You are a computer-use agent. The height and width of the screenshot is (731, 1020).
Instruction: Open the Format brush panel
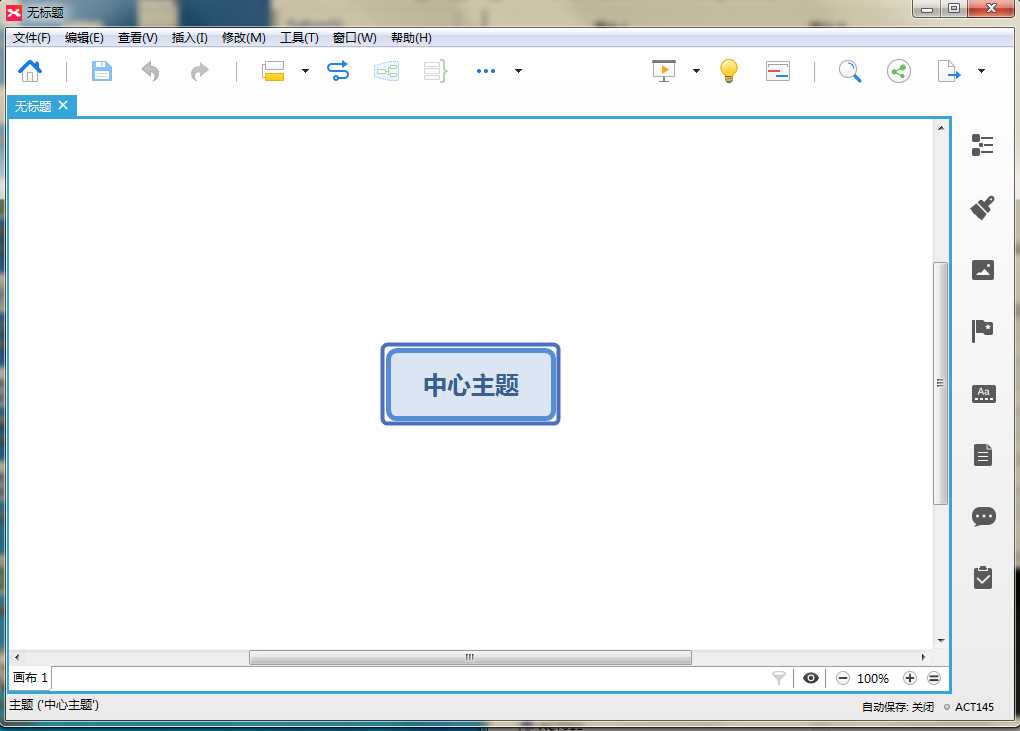coord(982,207)
